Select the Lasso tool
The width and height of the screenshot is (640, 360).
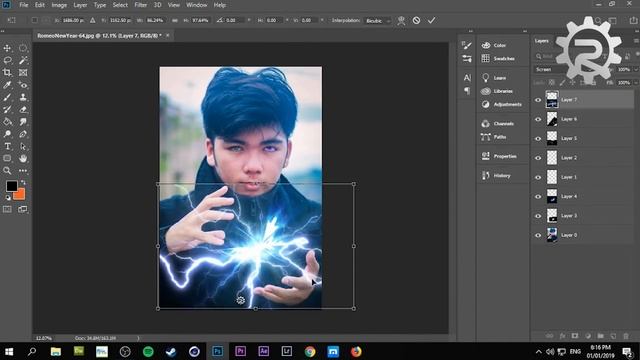point(7,60)
